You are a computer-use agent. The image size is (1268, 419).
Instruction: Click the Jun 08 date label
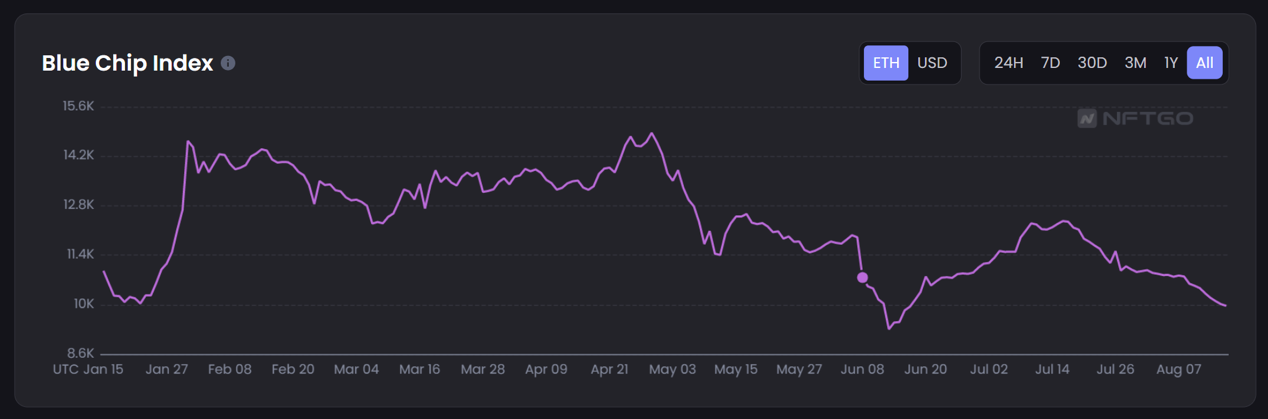coord(862,369)
